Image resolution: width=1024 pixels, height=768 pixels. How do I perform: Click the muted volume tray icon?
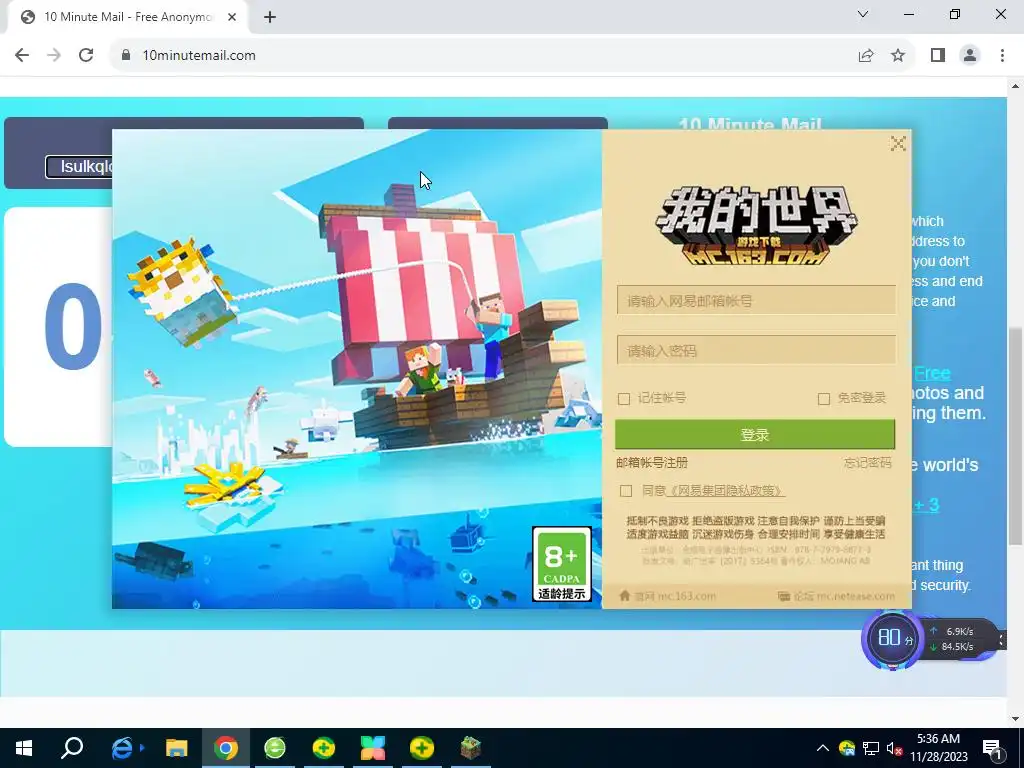point(895,748)
